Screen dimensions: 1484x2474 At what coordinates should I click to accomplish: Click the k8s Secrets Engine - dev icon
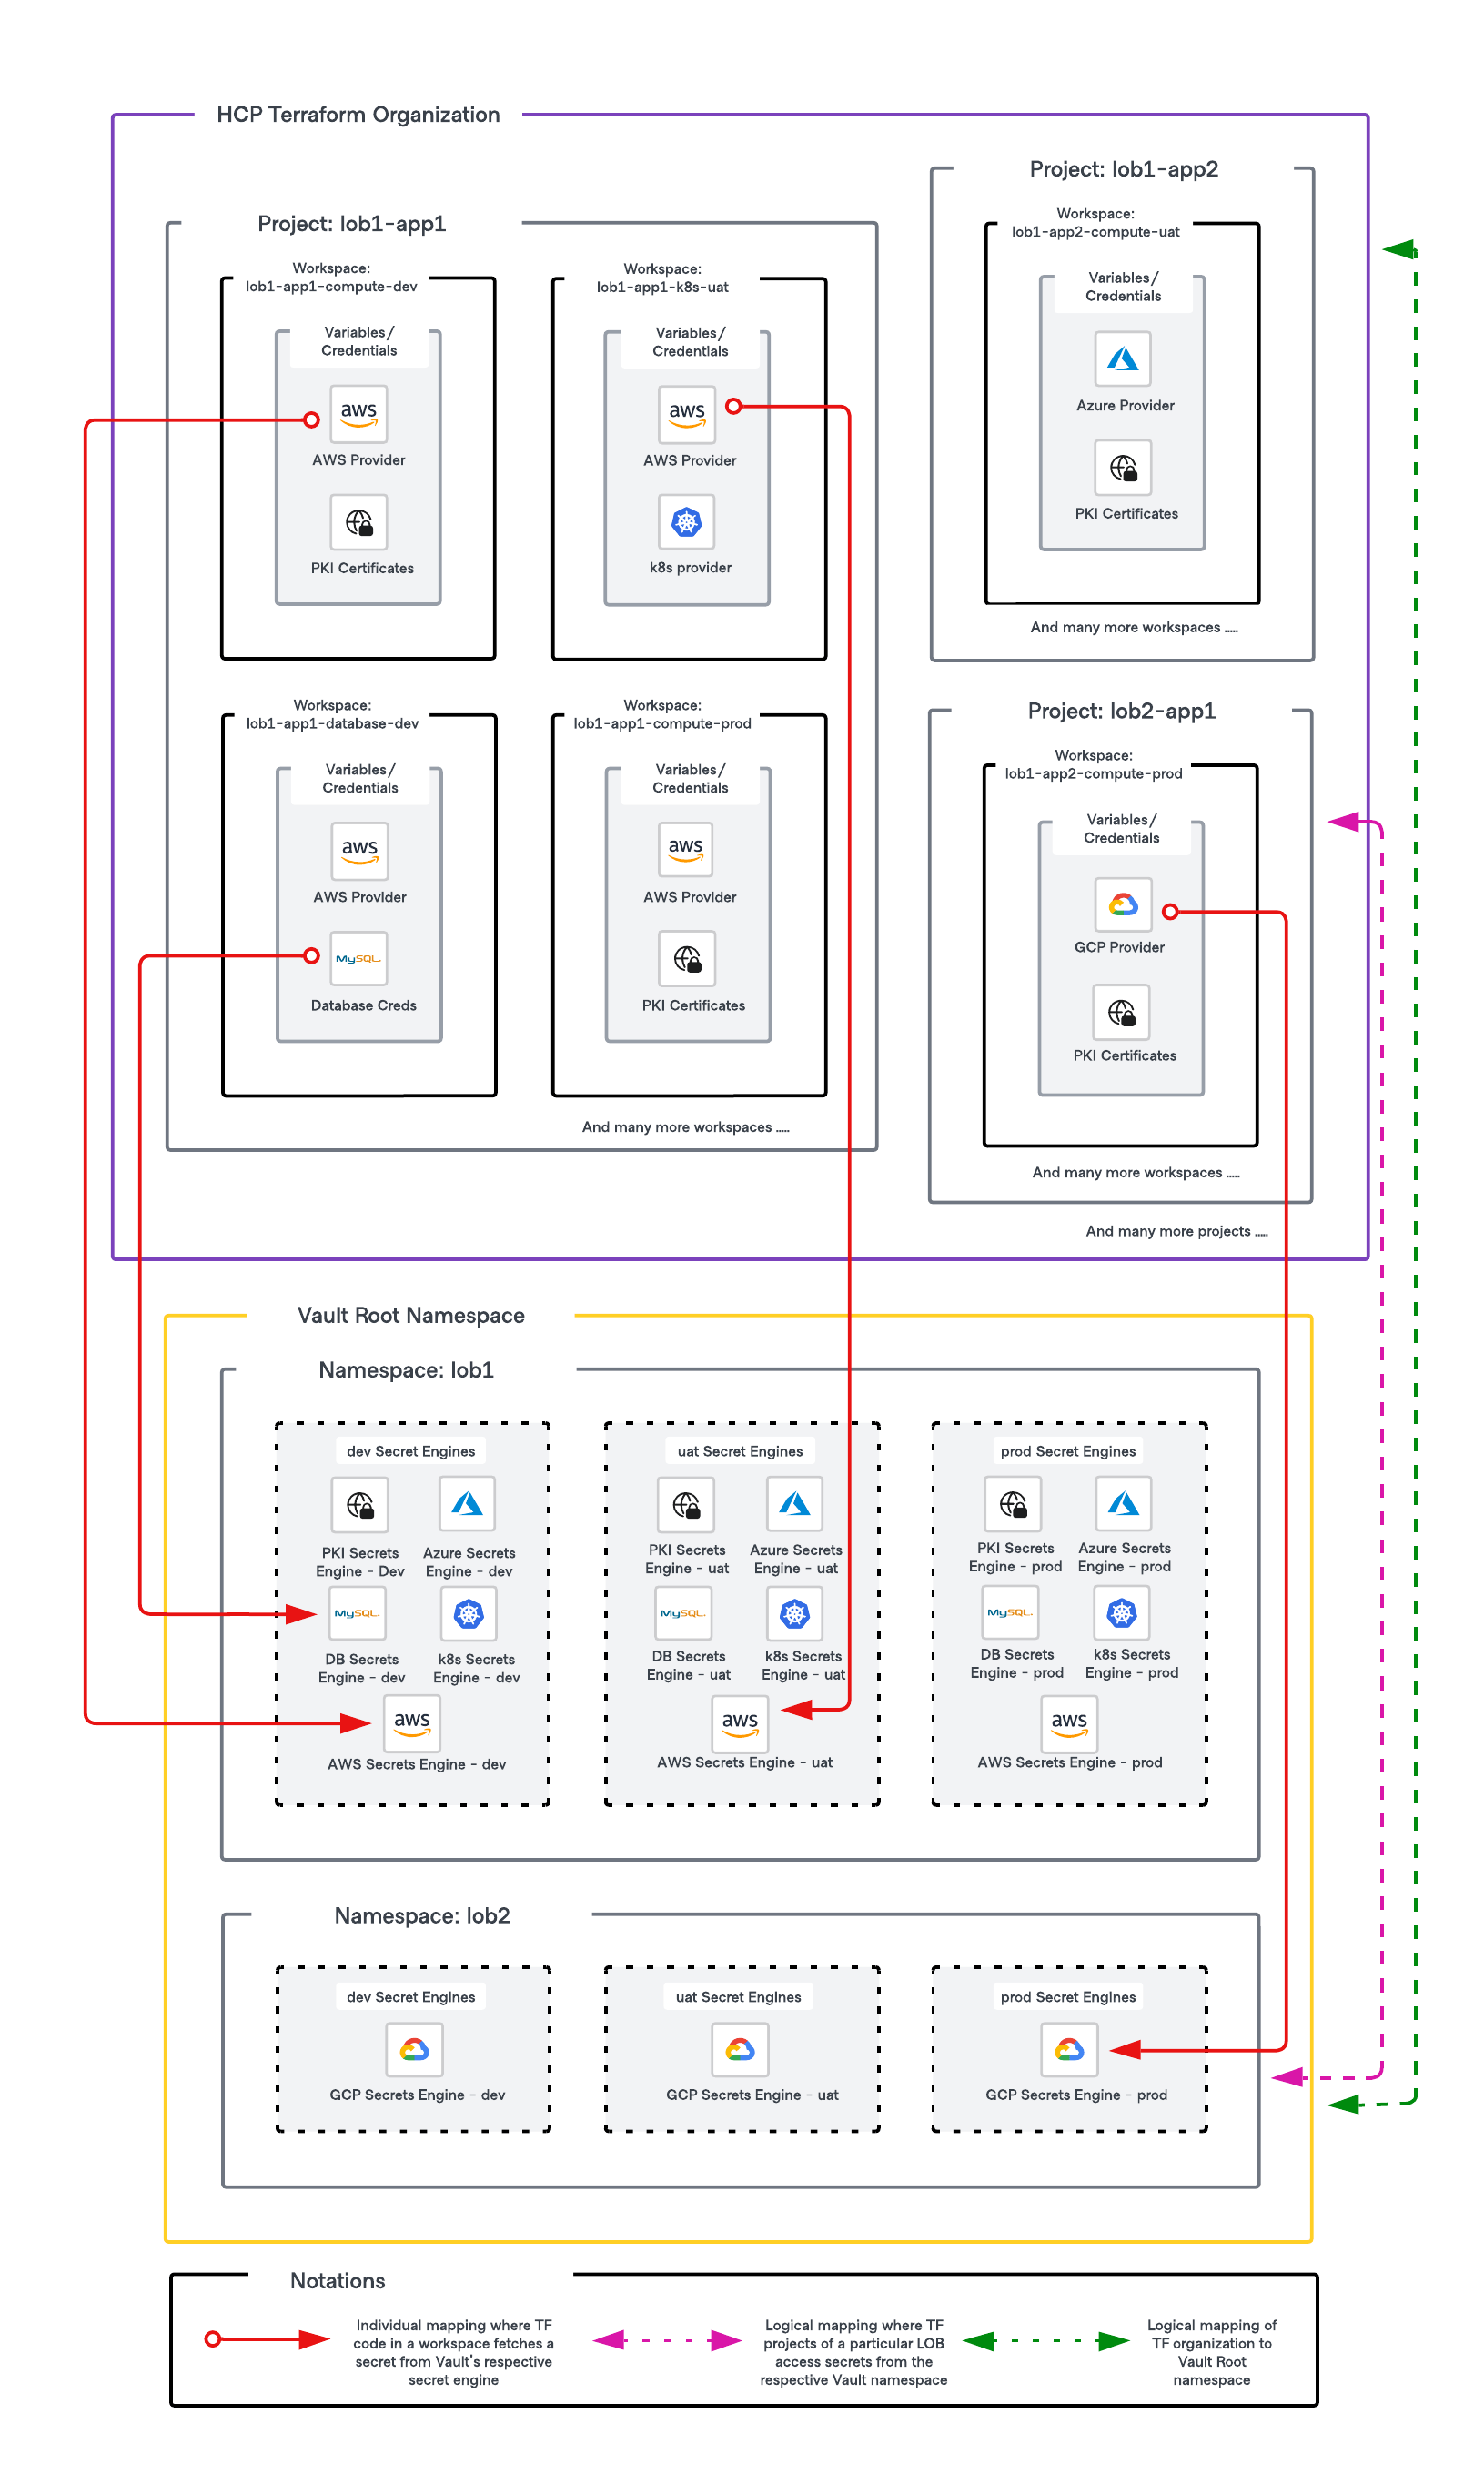(468, 1612)
